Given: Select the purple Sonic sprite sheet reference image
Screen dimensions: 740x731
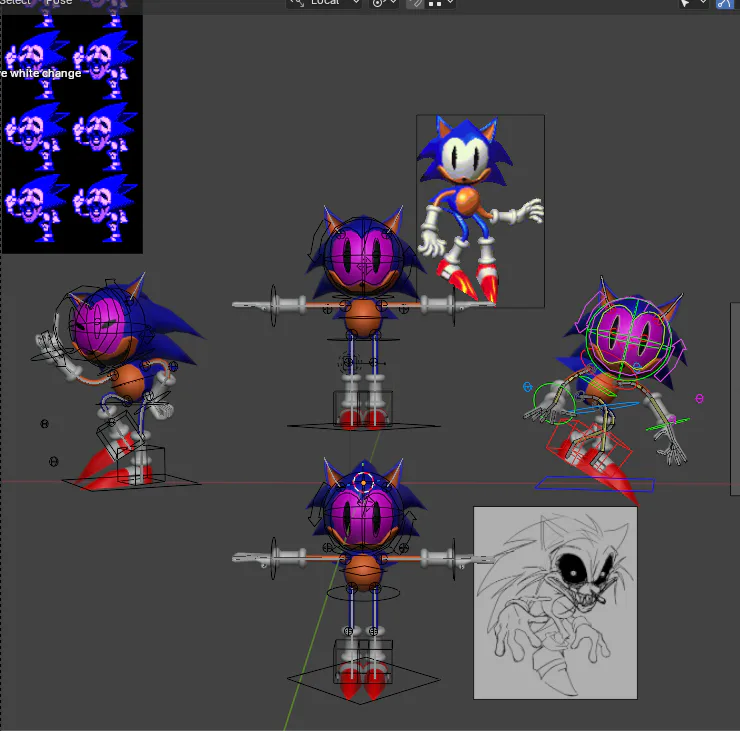Looking at the screenshot, I should pos(72,134).
